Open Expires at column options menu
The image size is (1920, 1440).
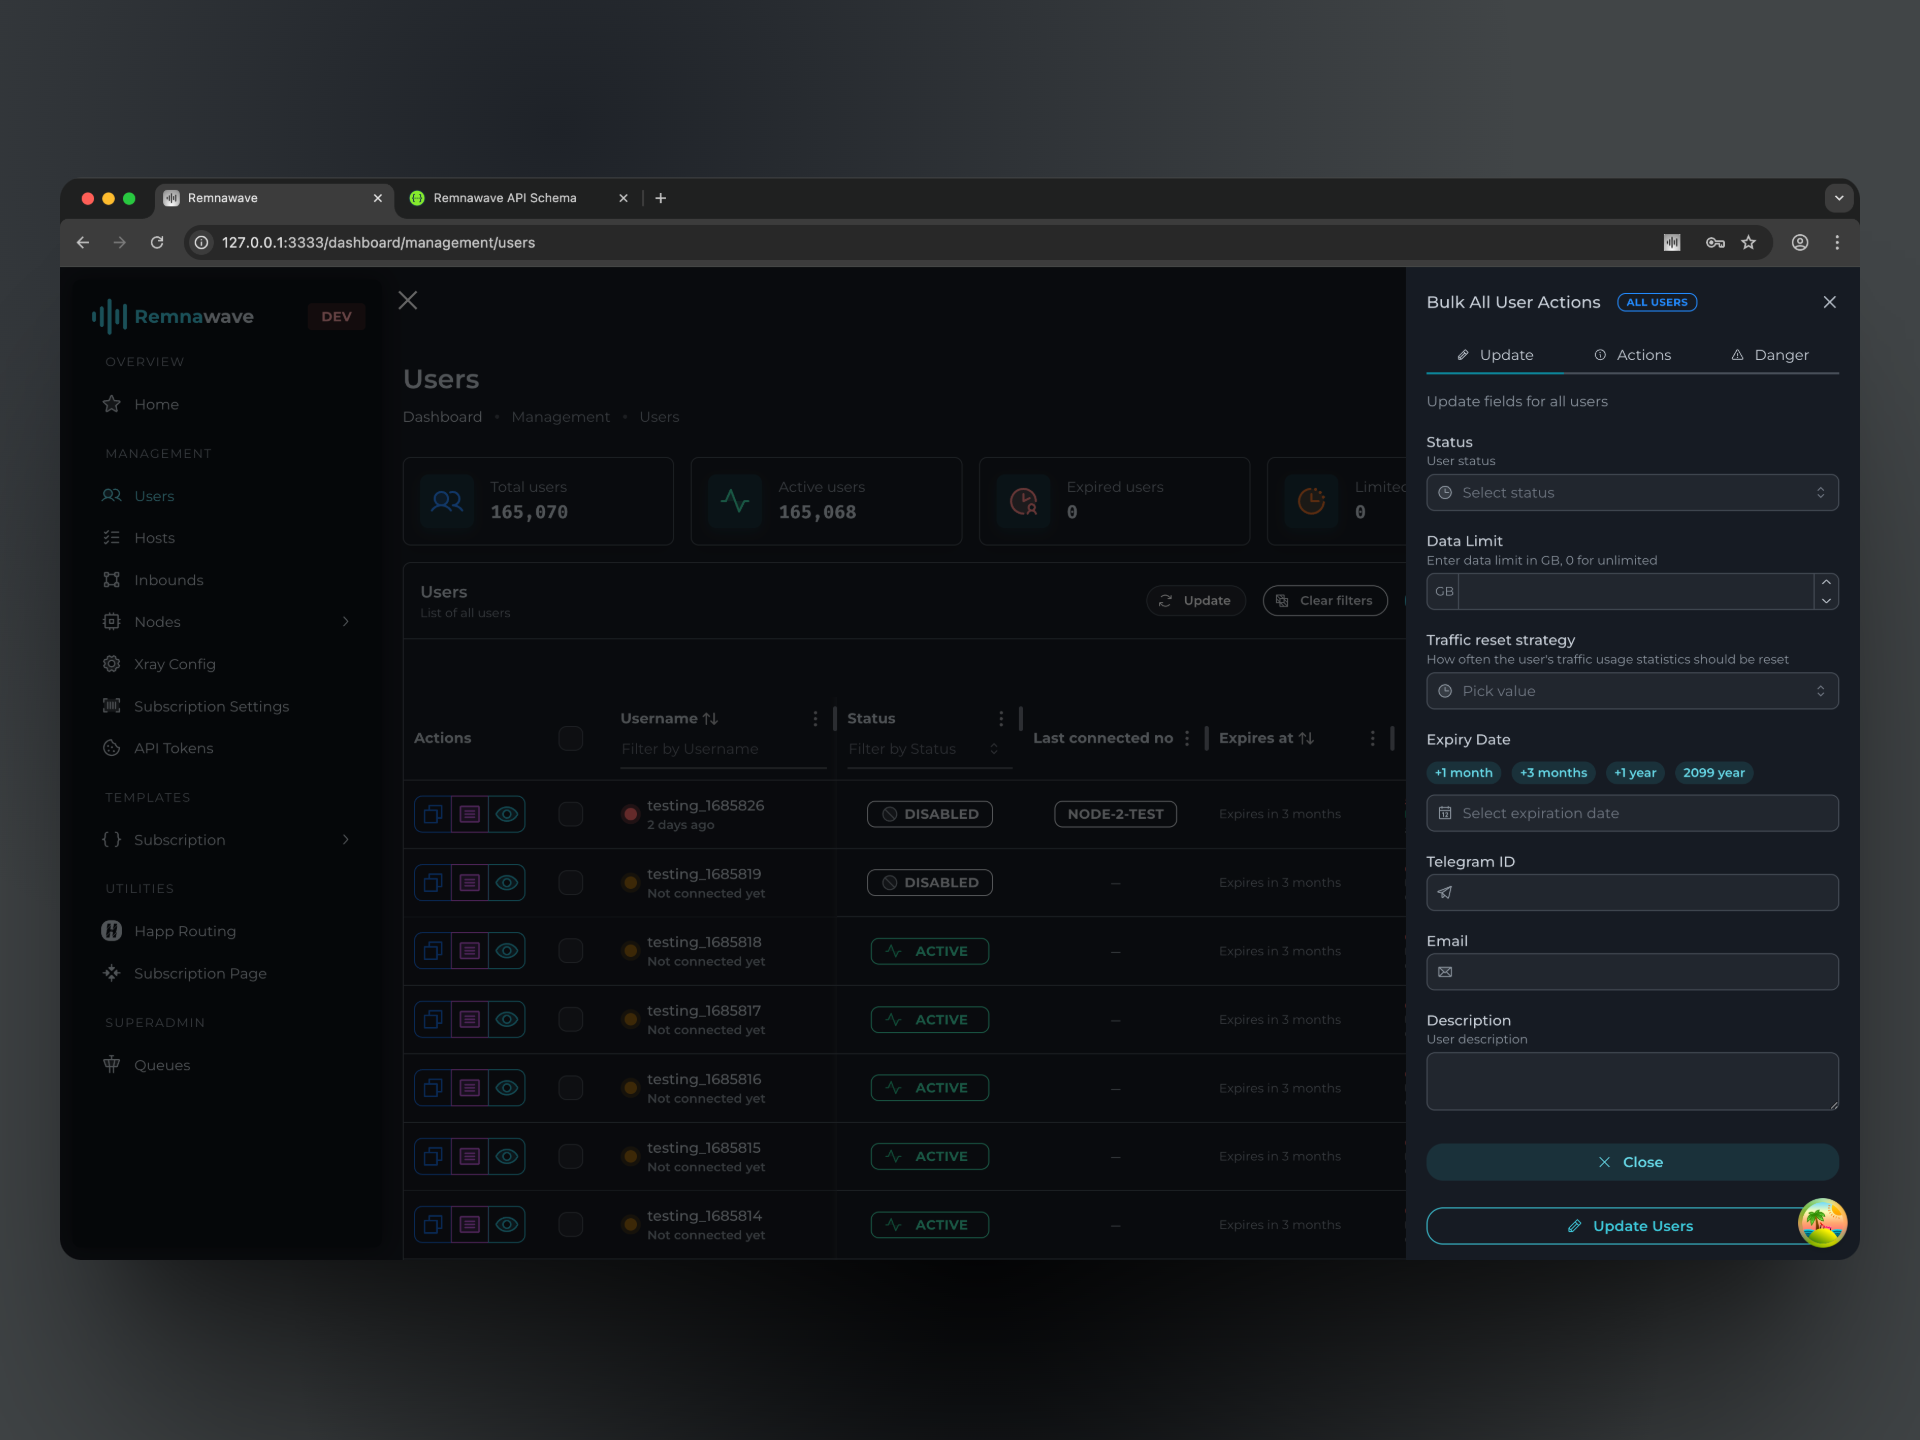[x=1372, y=738]
